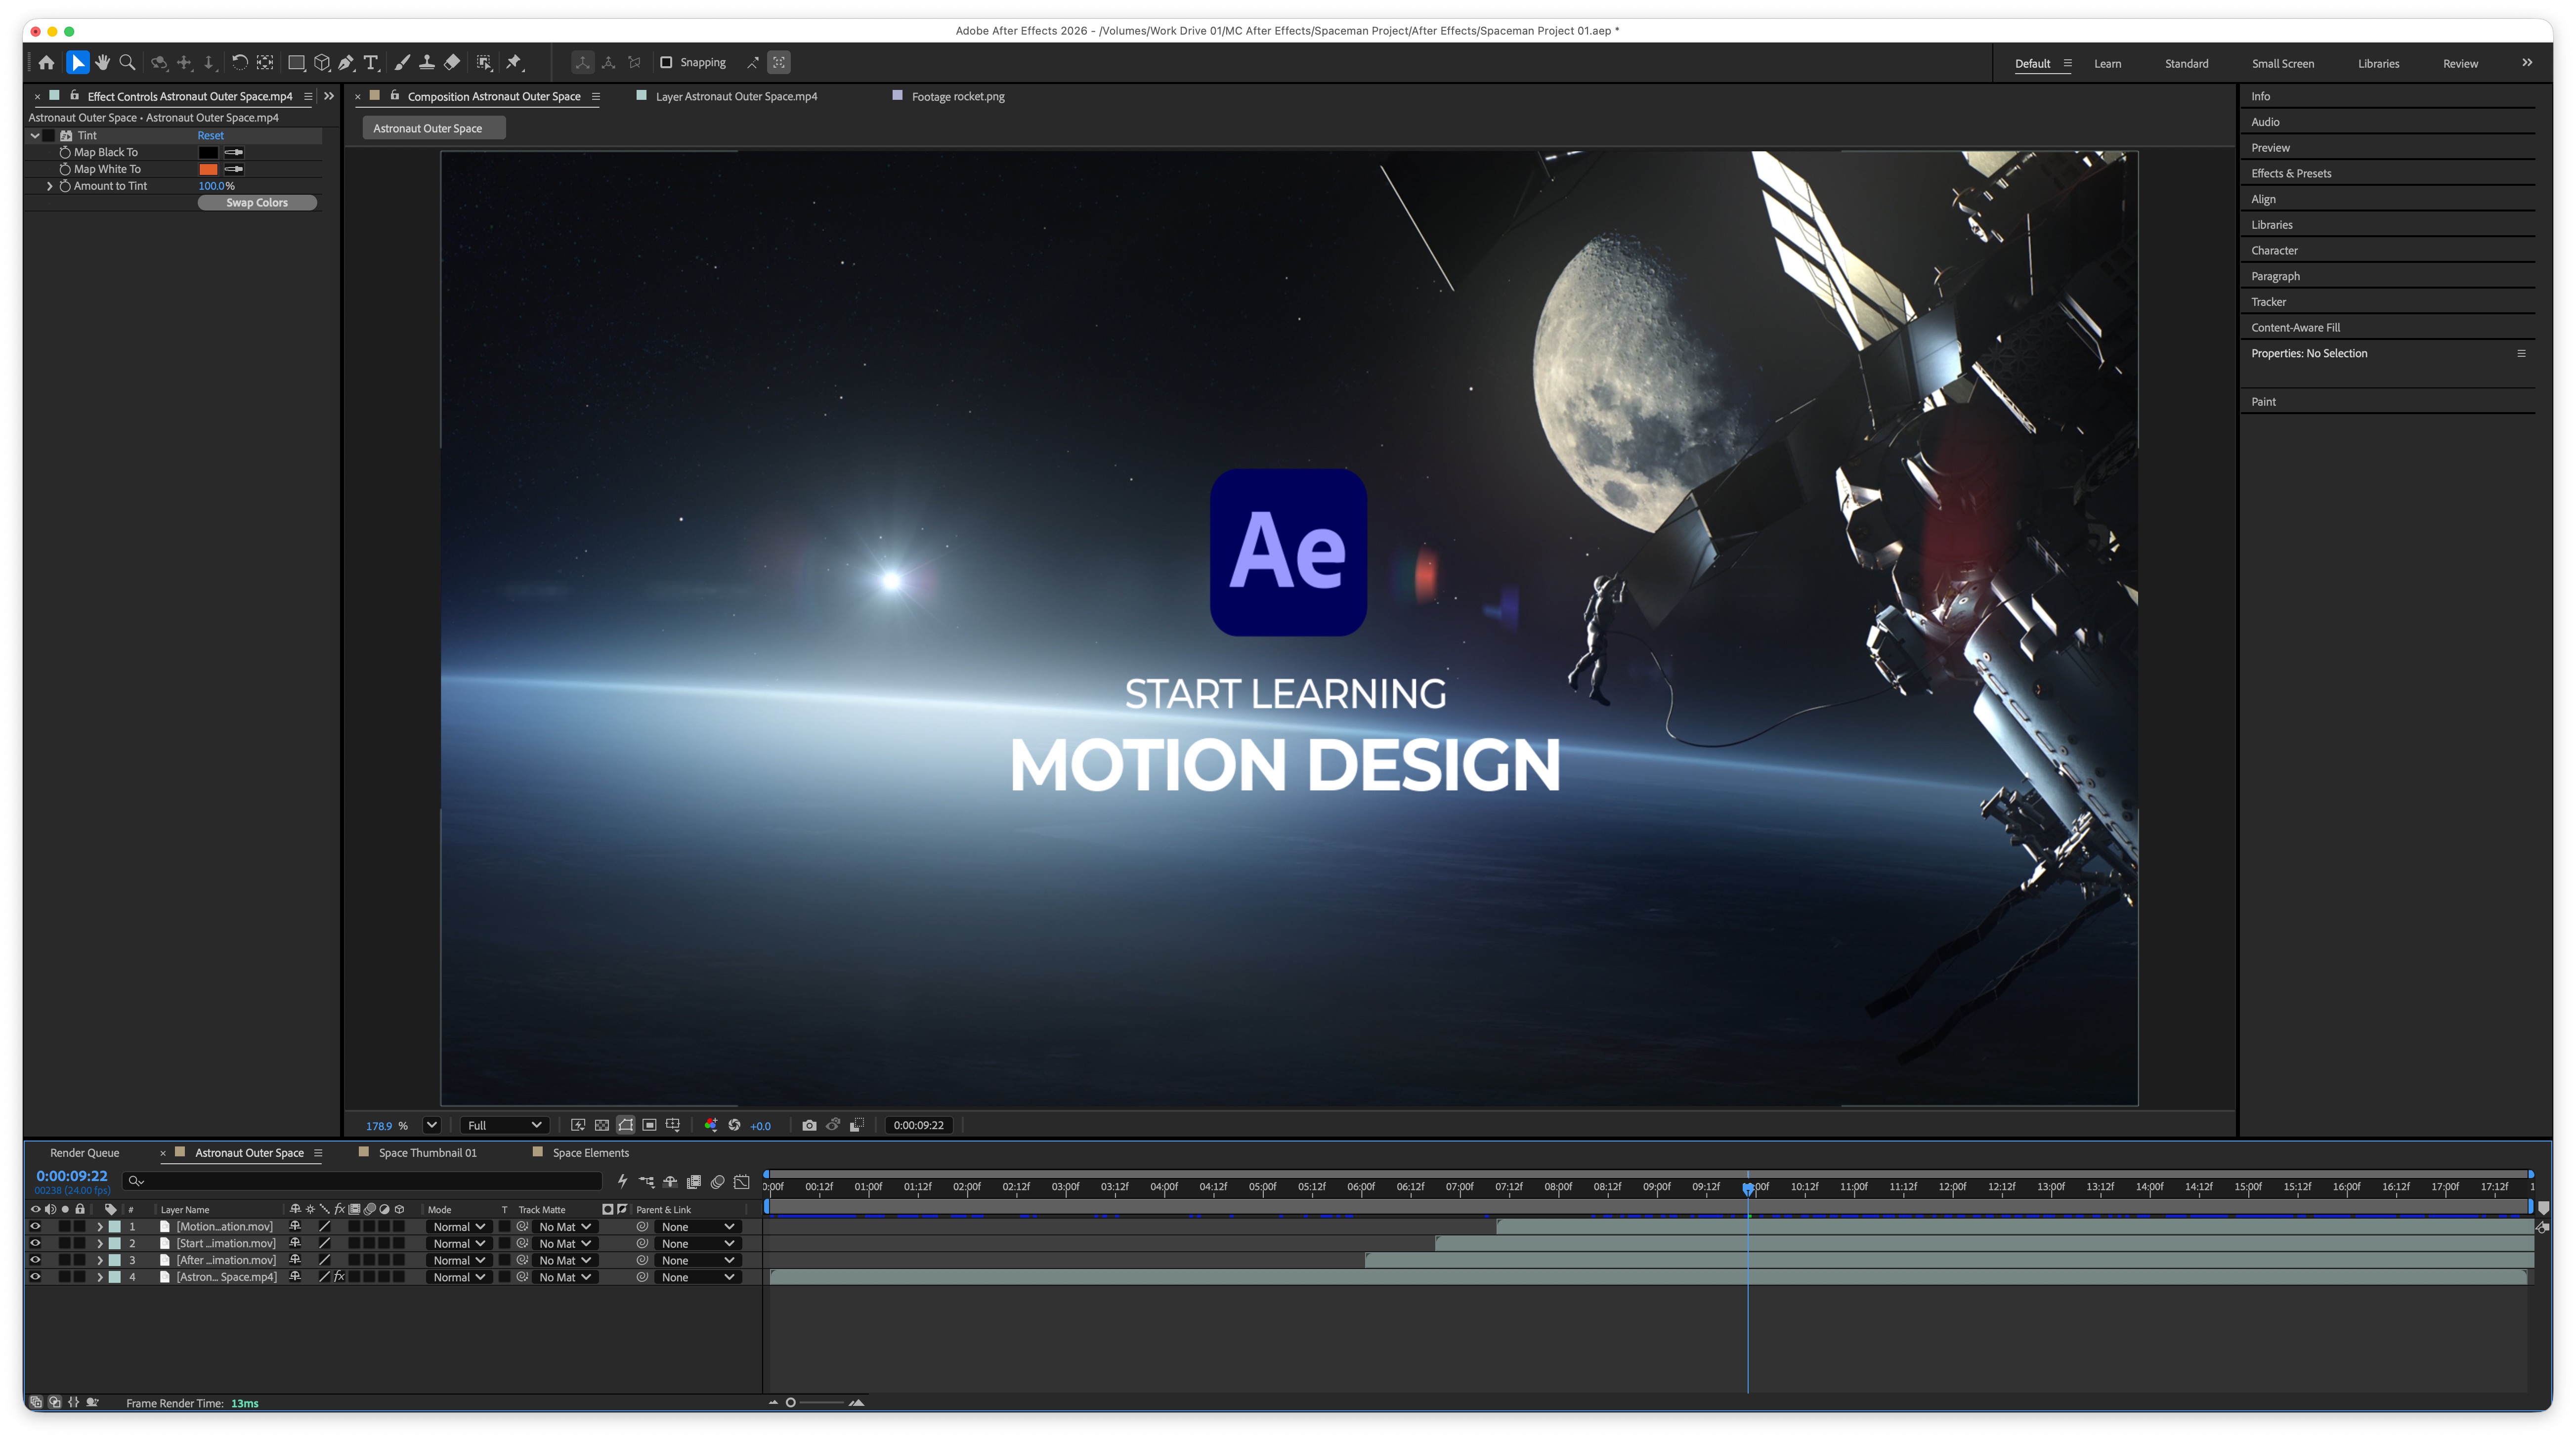Open Parent & Link dropdown for layer 1
This screenshot has width=2576, height=1439.
pos(697,1227)
